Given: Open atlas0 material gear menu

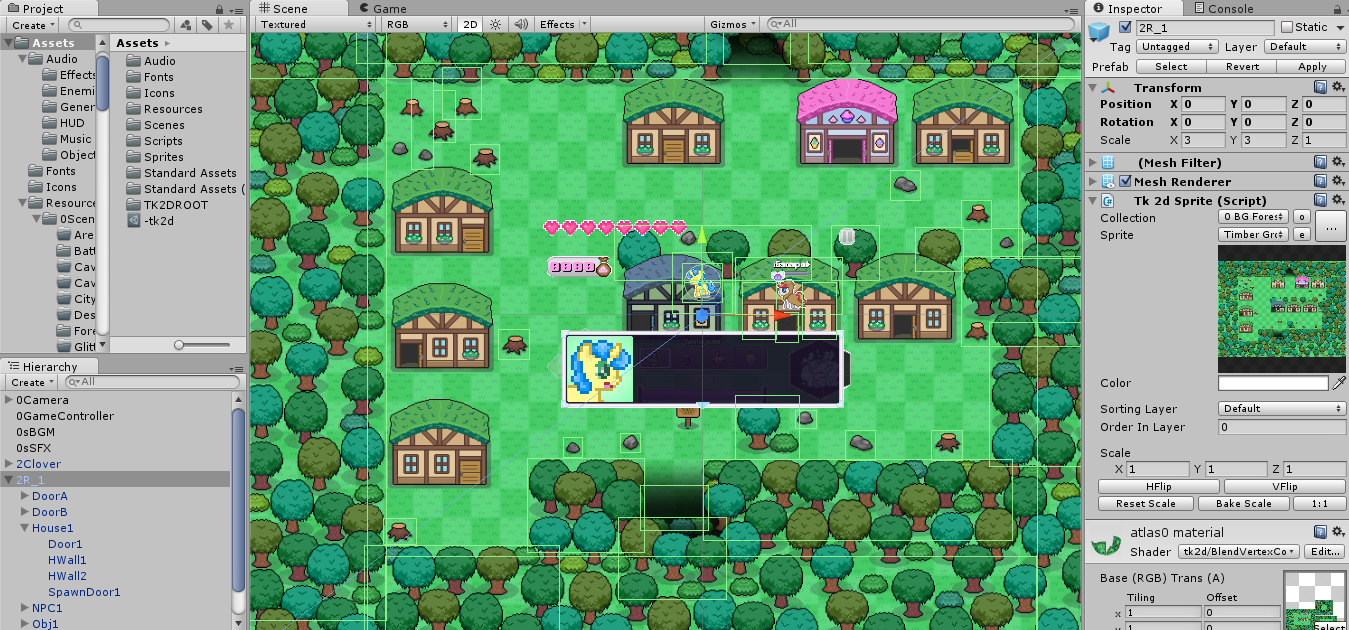Looking at the screenshot, I should (x=1337, y=532).
